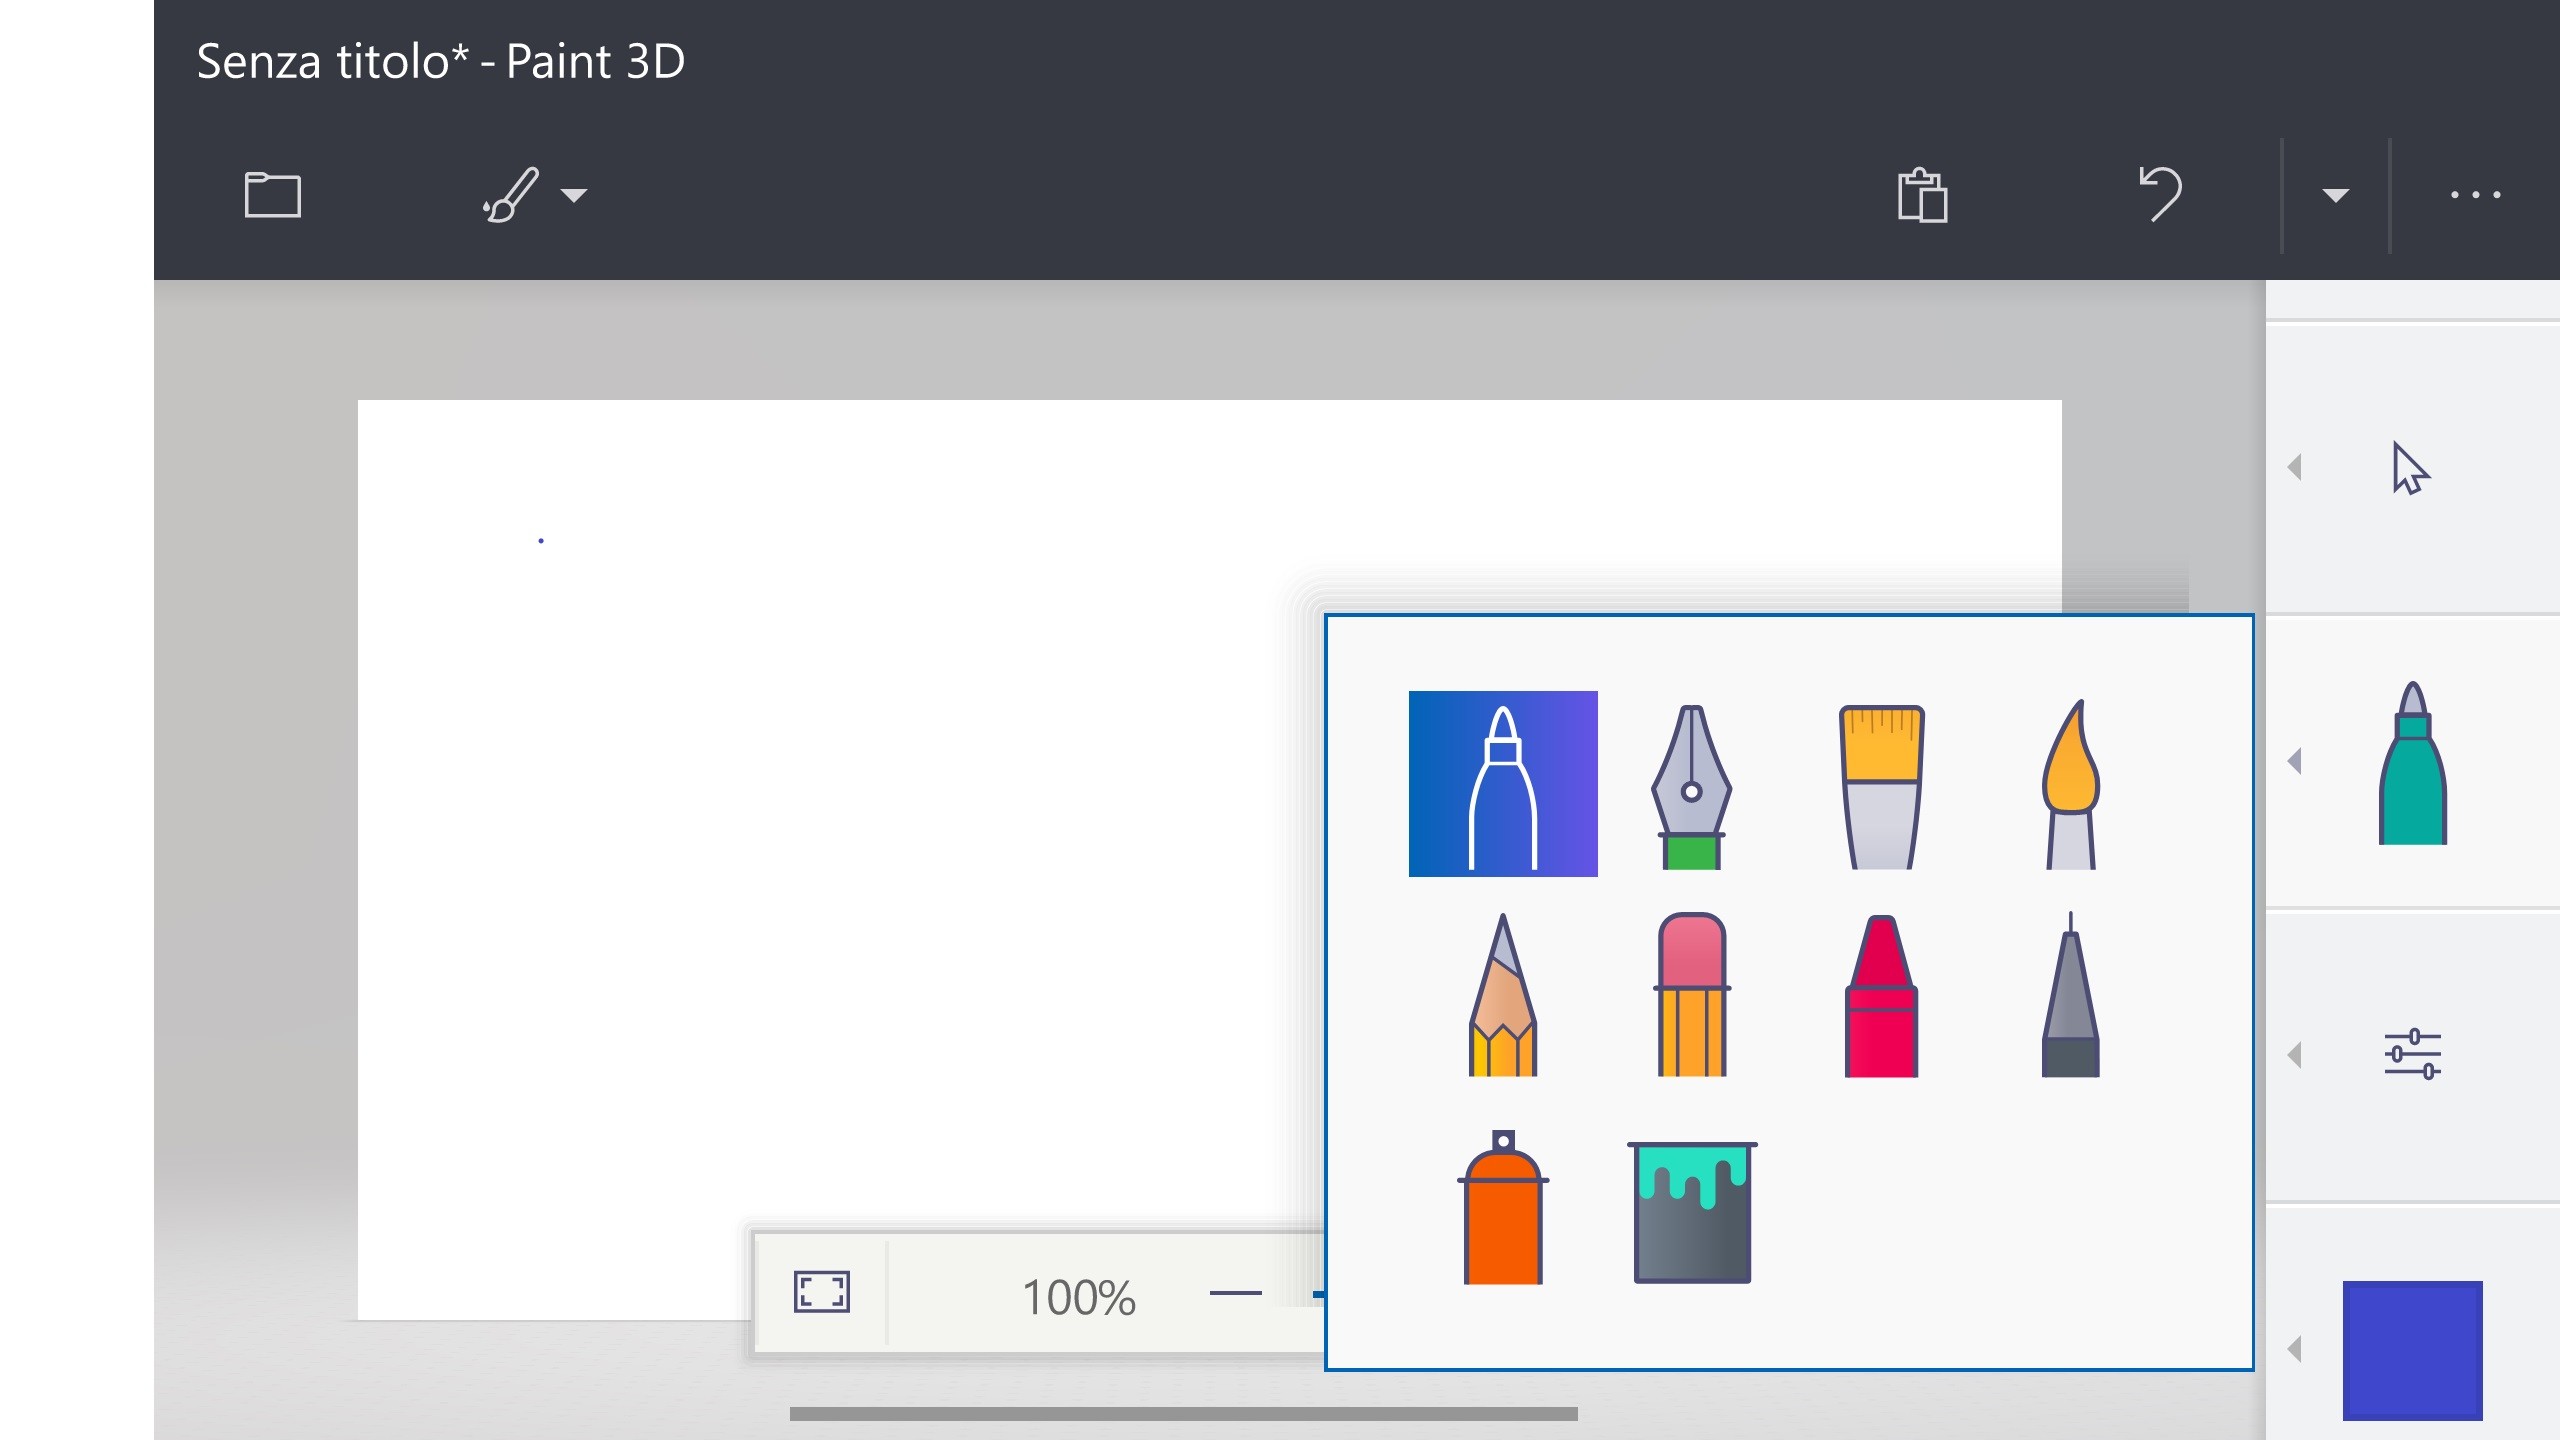Select the Eraser tool

click(x=1692, y=995)
